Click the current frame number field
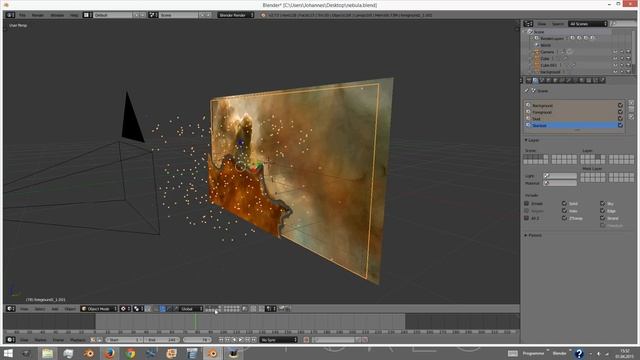Screen dimensions: 640x360 [197, 340]
